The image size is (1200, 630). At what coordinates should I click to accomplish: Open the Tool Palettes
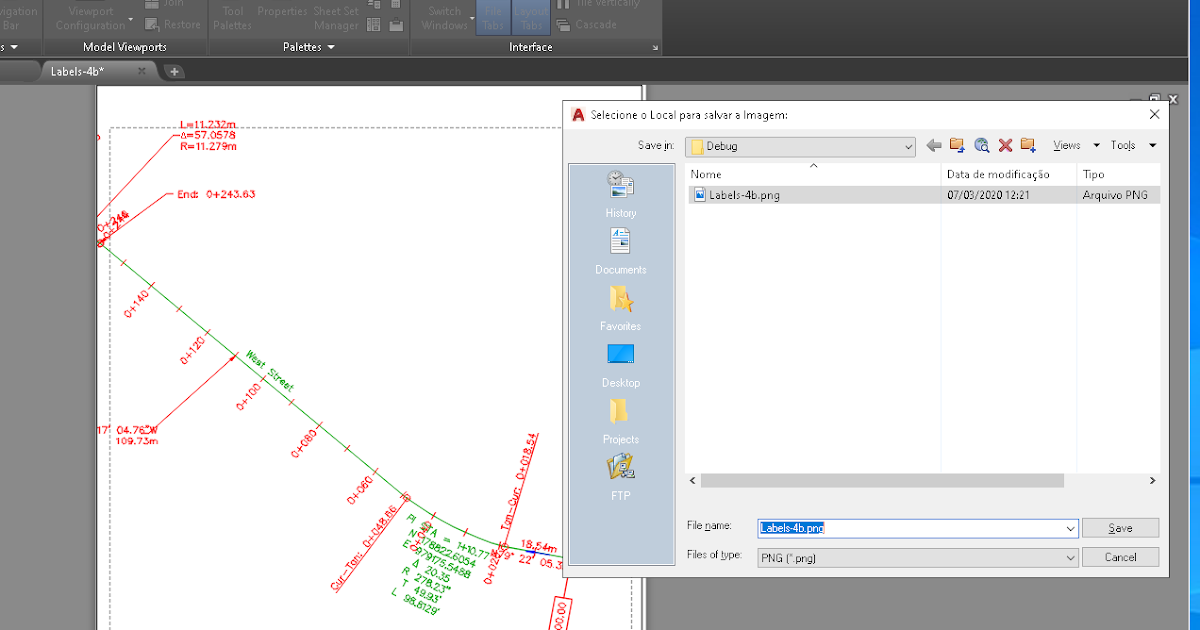231,16
